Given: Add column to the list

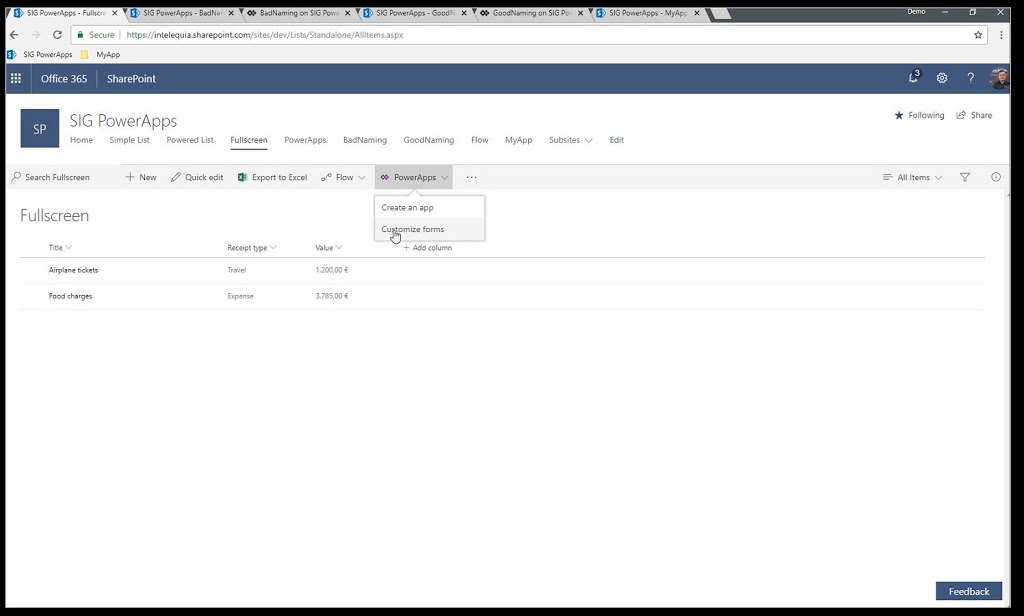Looking at the screenshot, I should (x=428, y=248).
